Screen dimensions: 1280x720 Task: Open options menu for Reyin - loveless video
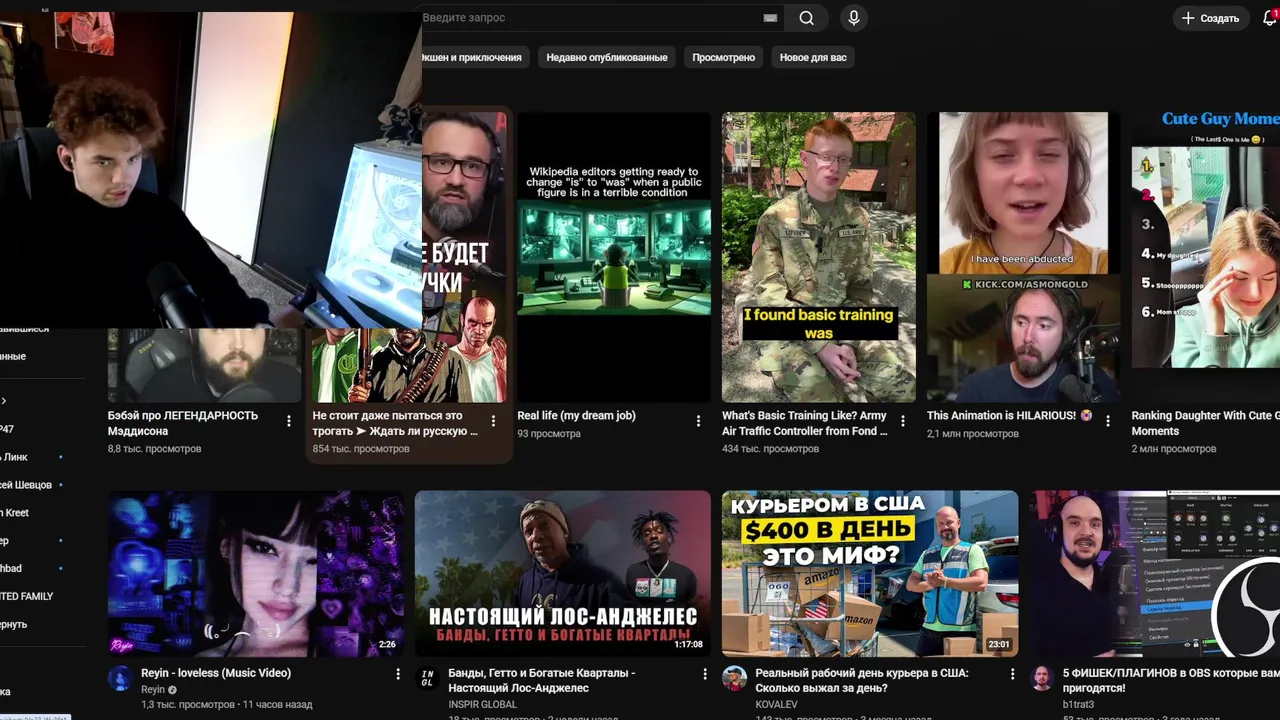pos(398,675)
